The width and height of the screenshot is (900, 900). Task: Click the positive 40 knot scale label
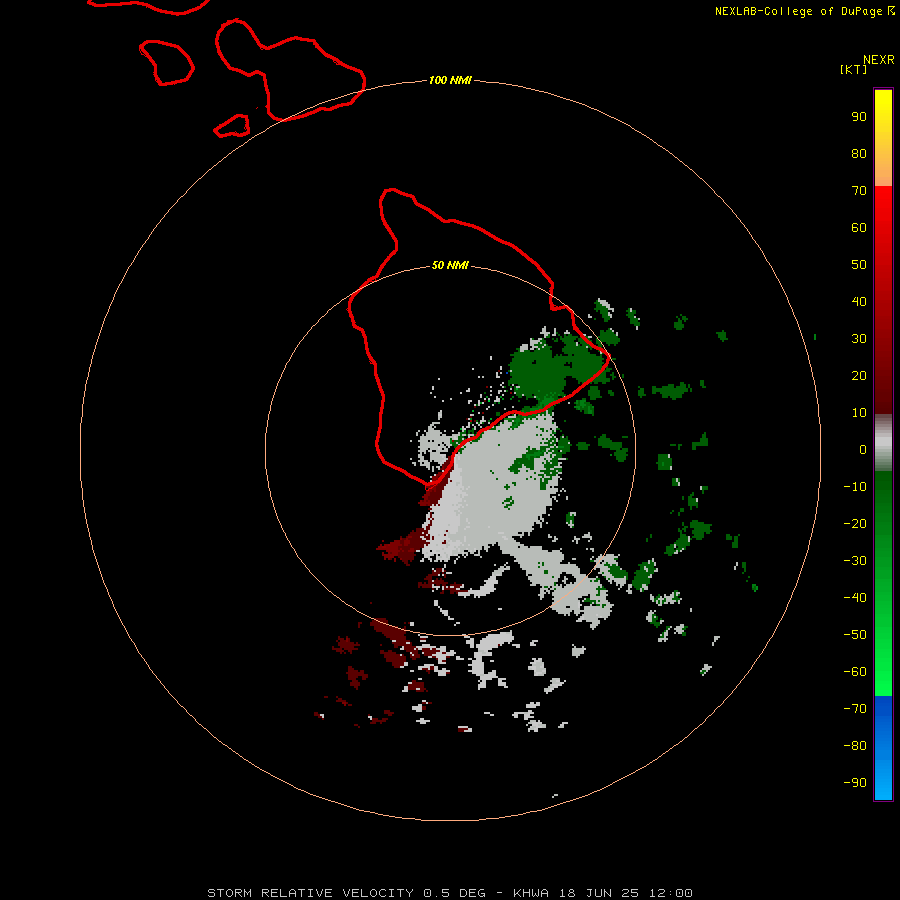tap(859, 301)
